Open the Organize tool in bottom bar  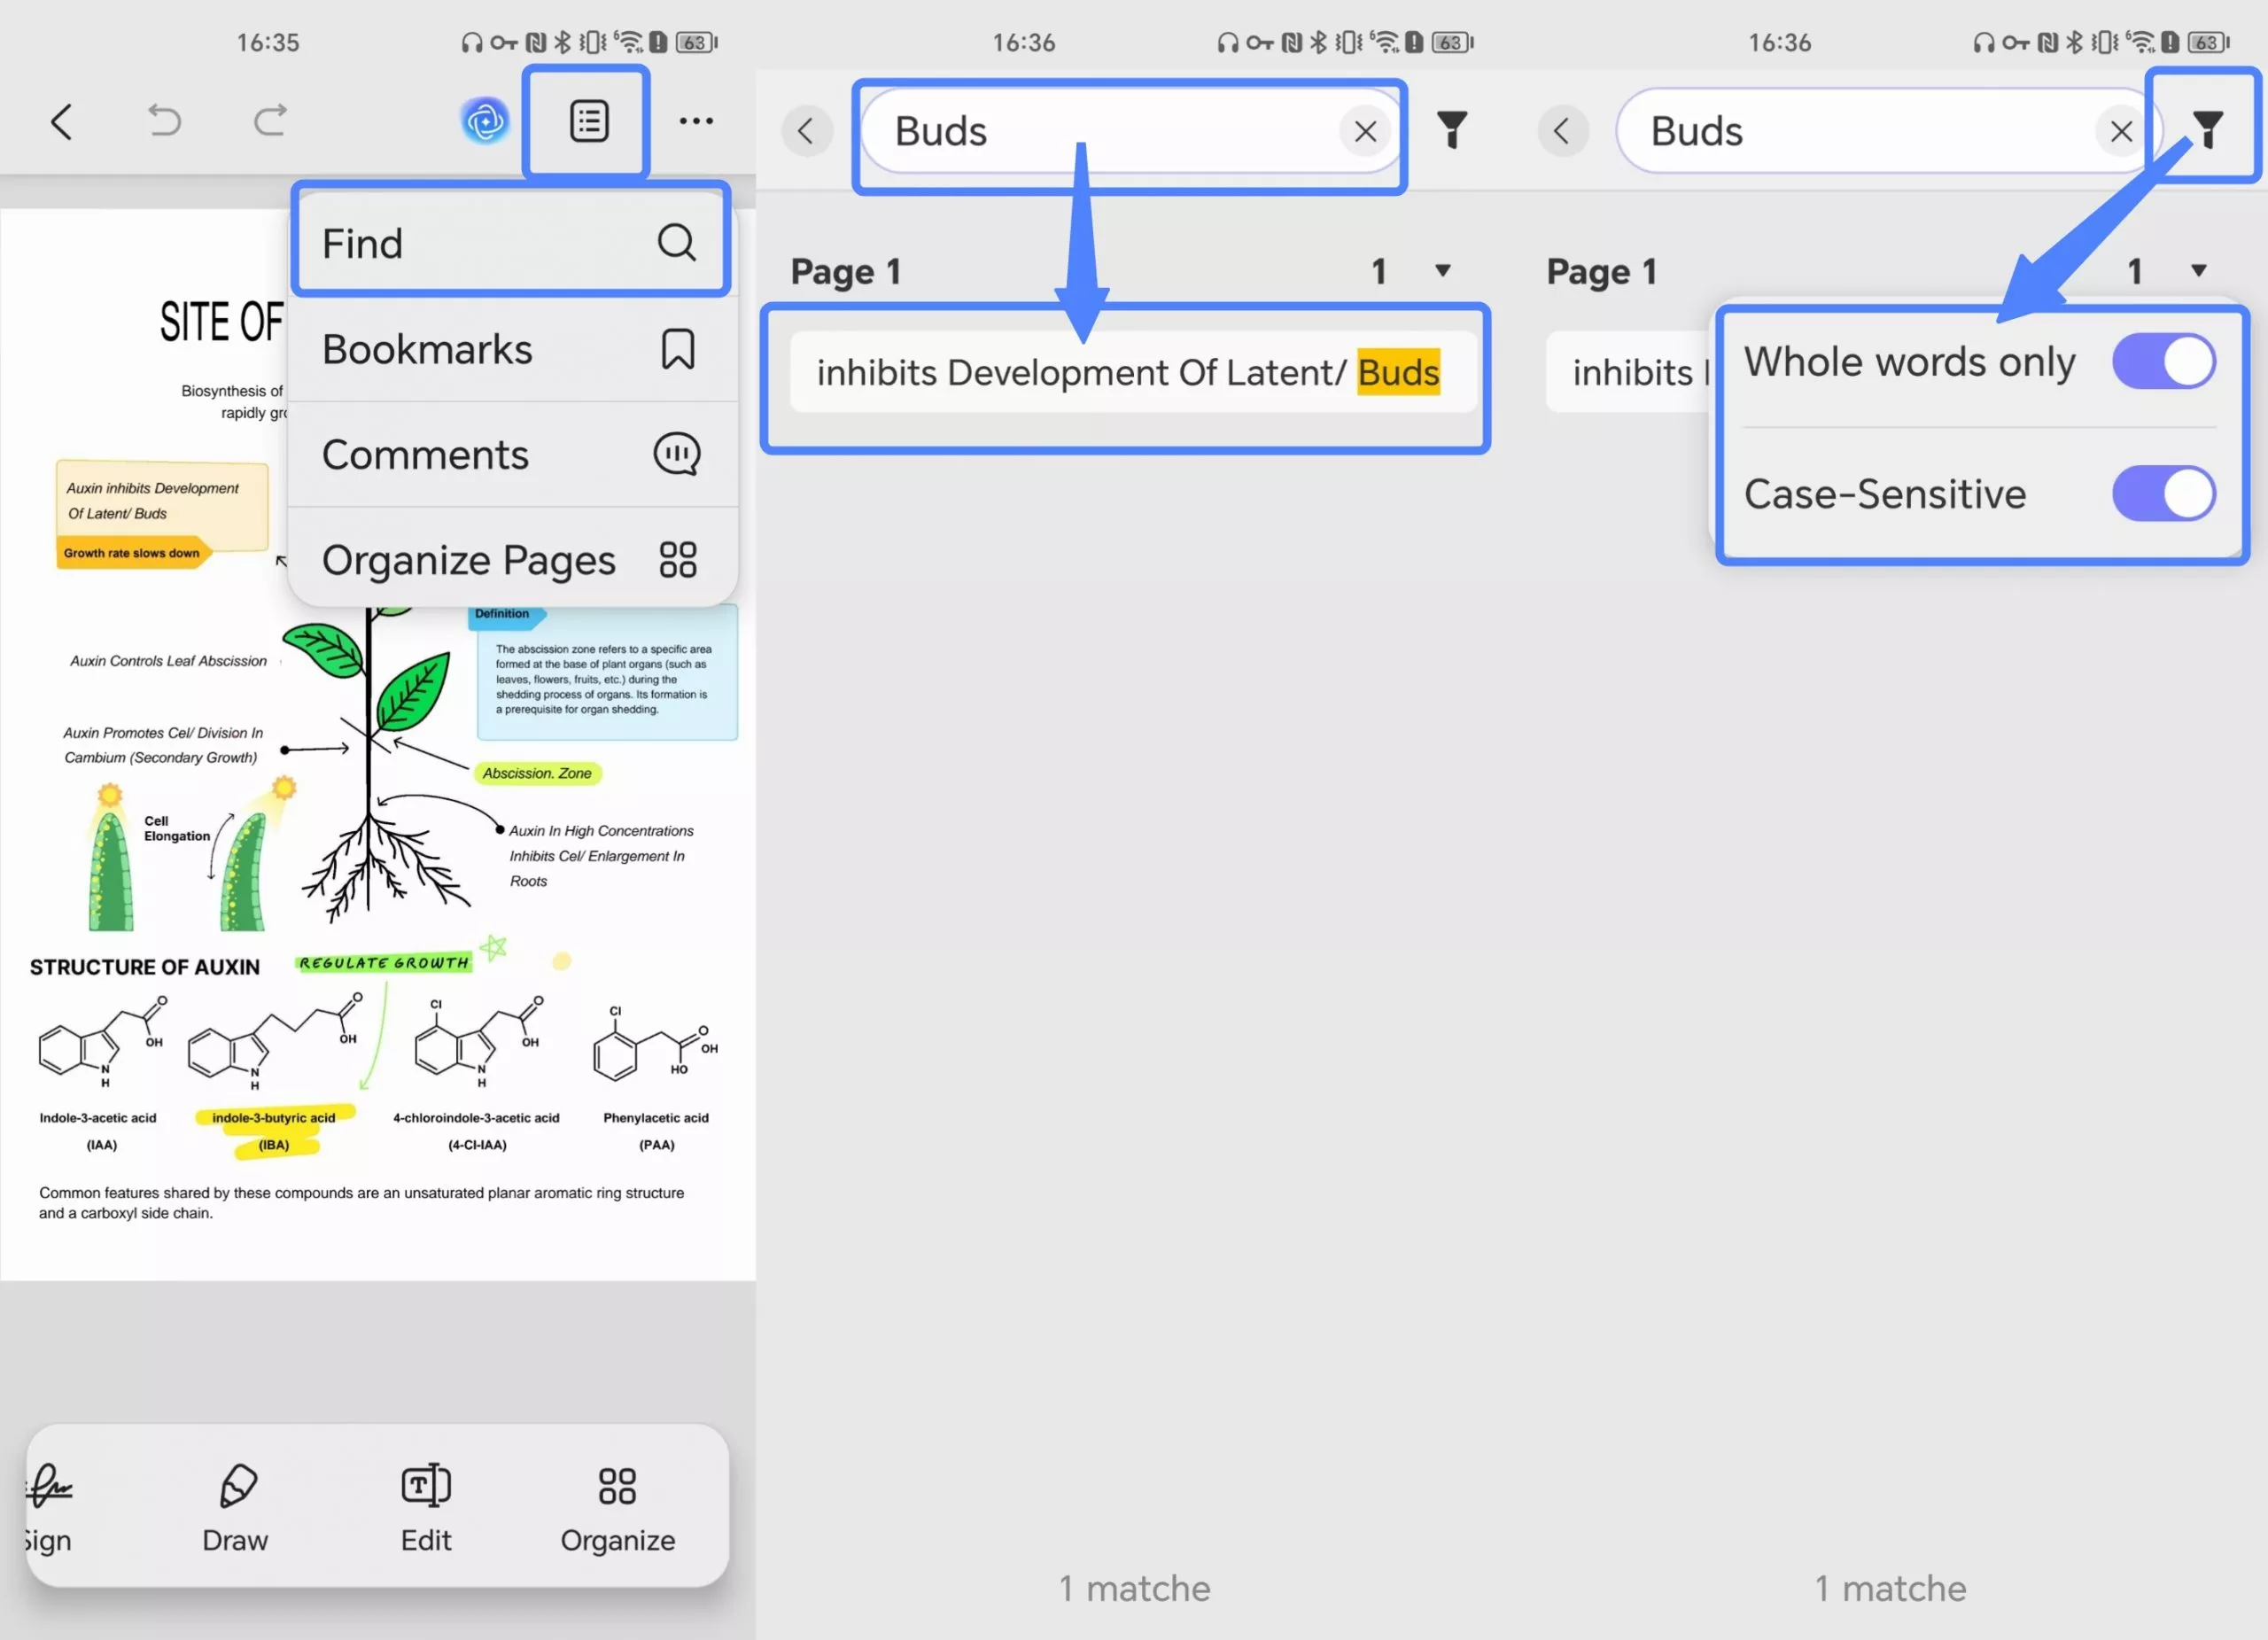pyautogui.click(x=617, y=1506)
